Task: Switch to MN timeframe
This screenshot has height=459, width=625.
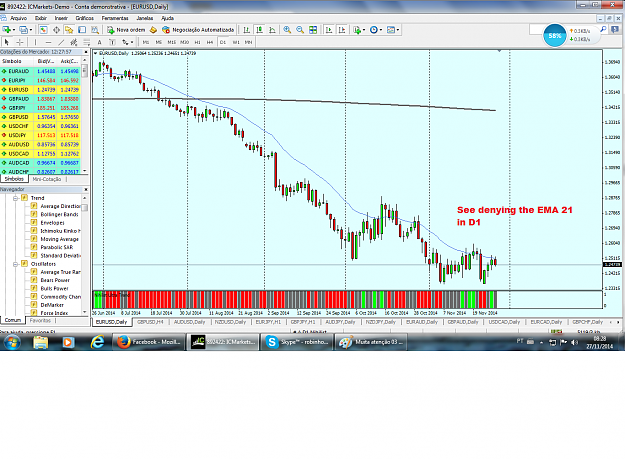Action: point(248,42)
